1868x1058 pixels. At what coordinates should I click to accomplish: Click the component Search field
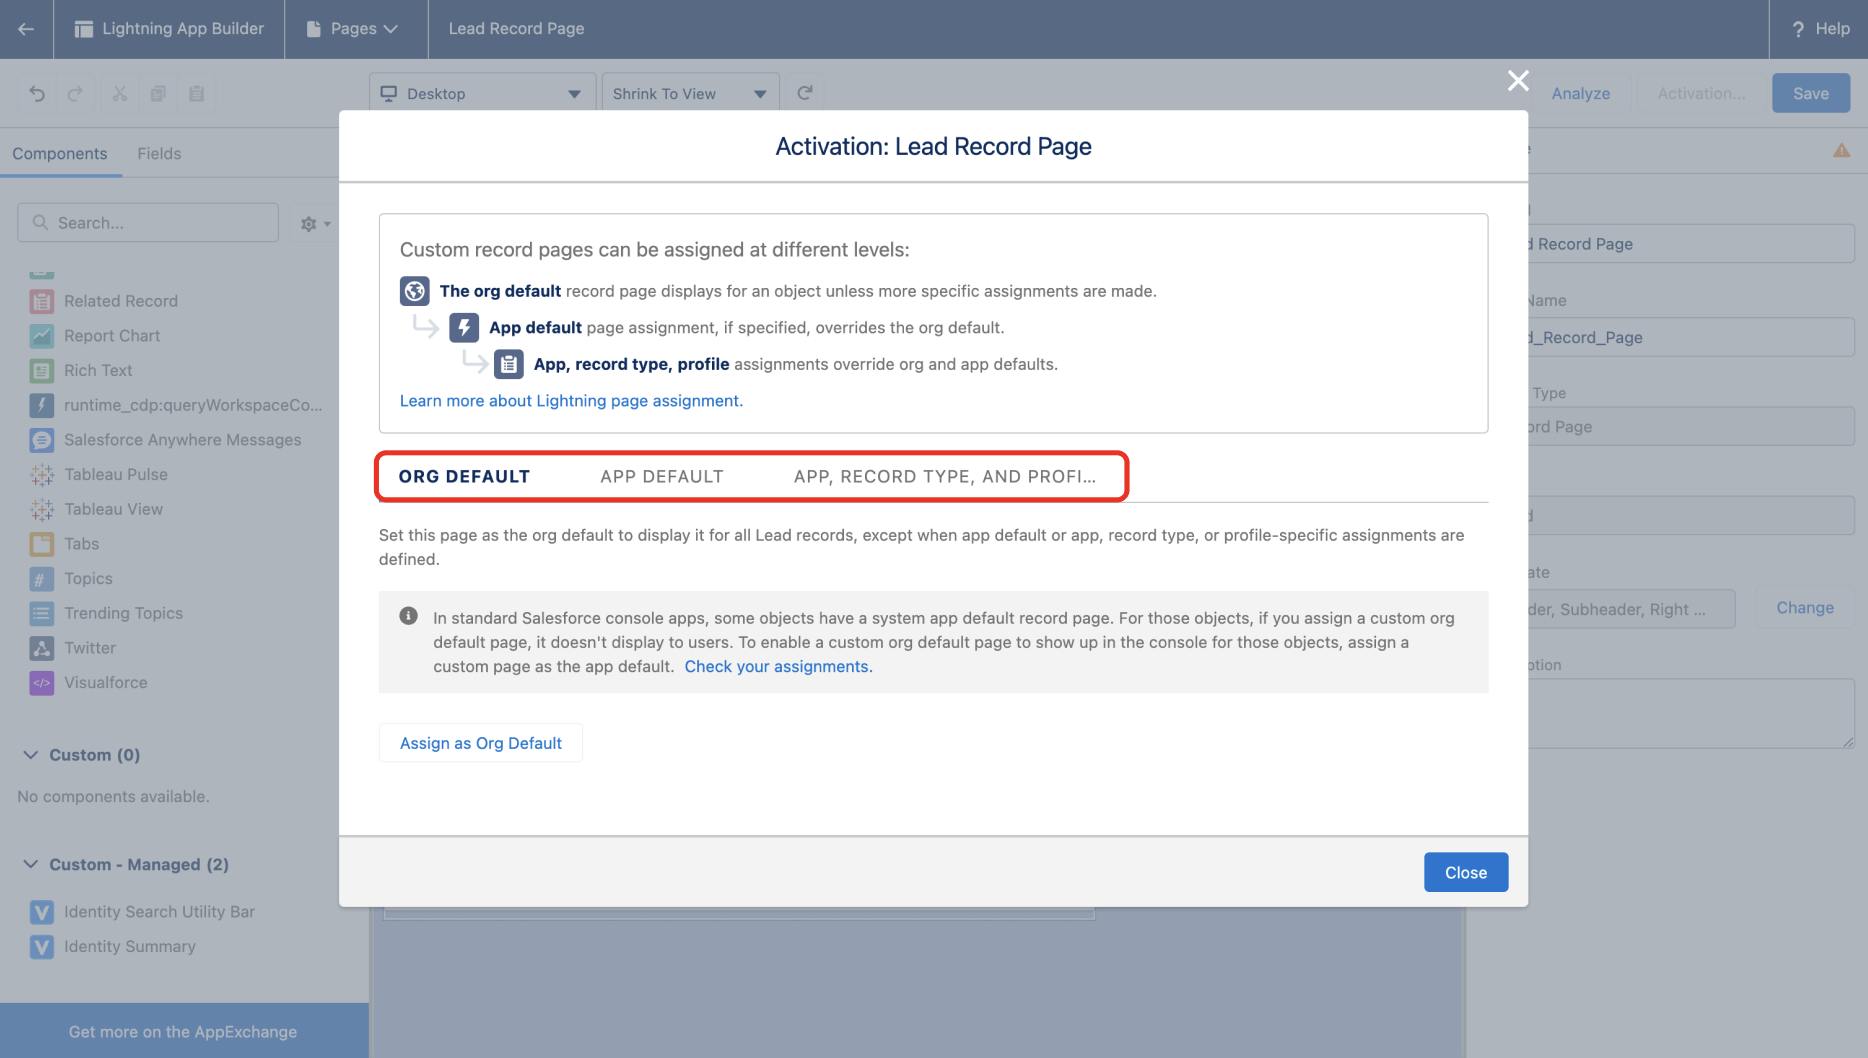click(148, 222)
